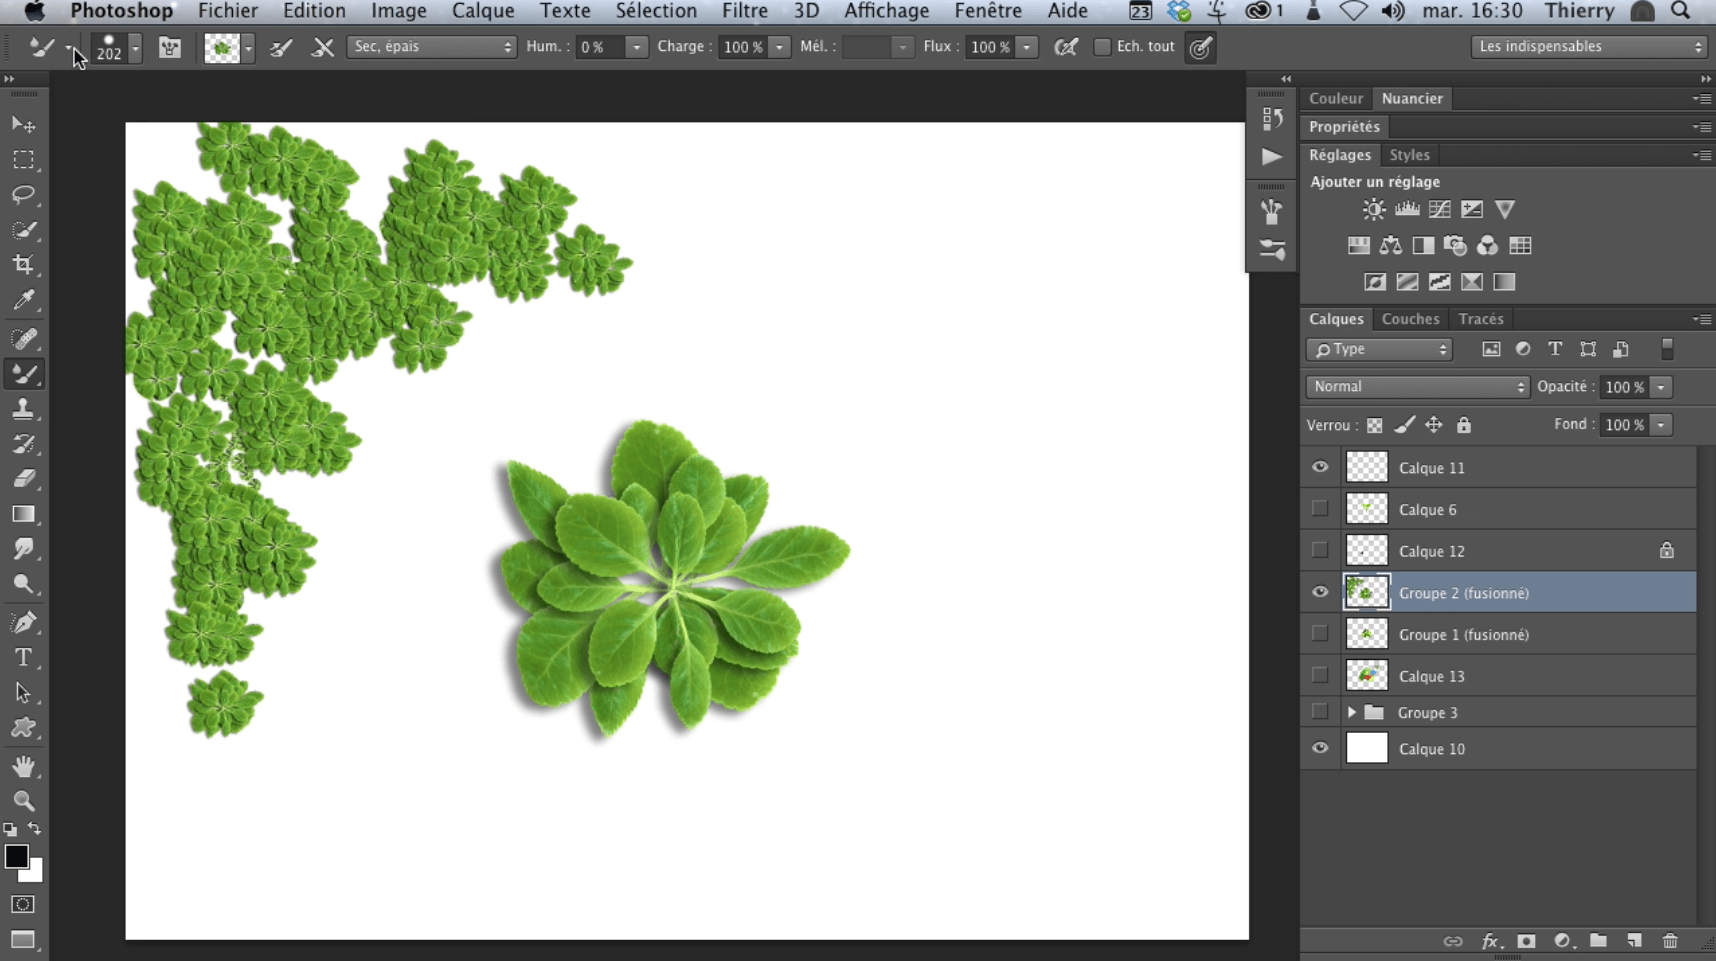Open the Filtre menu
The height and width of the screenshot is (961, 1716).
744,11
